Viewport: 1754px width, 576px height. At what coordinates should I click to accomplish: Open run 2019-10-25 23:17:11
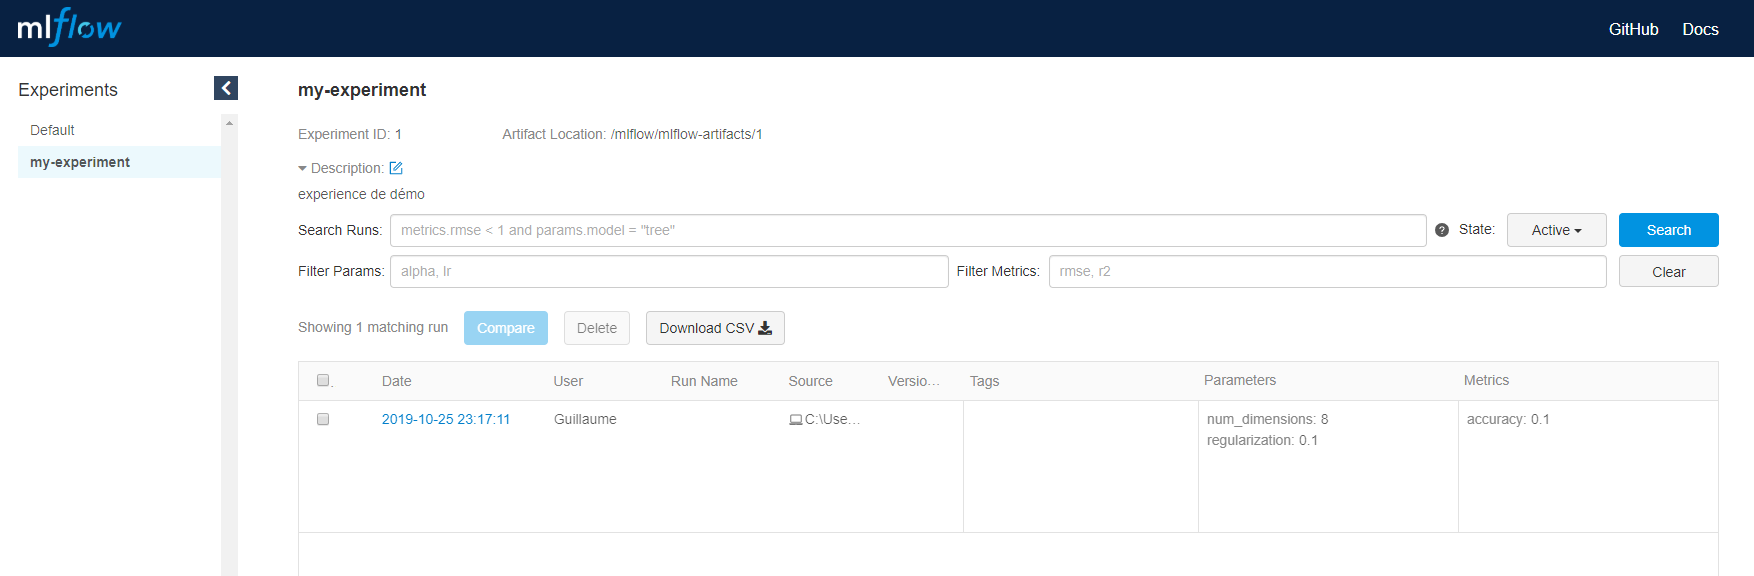click(x=446, y=419)
